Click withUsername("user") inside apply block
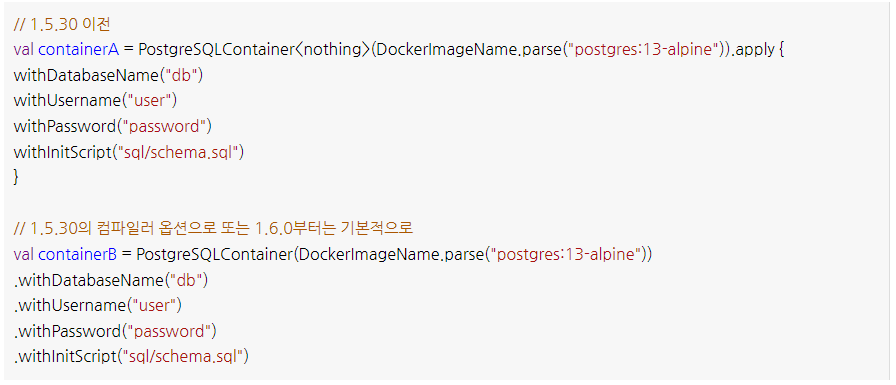 point(95,101)
